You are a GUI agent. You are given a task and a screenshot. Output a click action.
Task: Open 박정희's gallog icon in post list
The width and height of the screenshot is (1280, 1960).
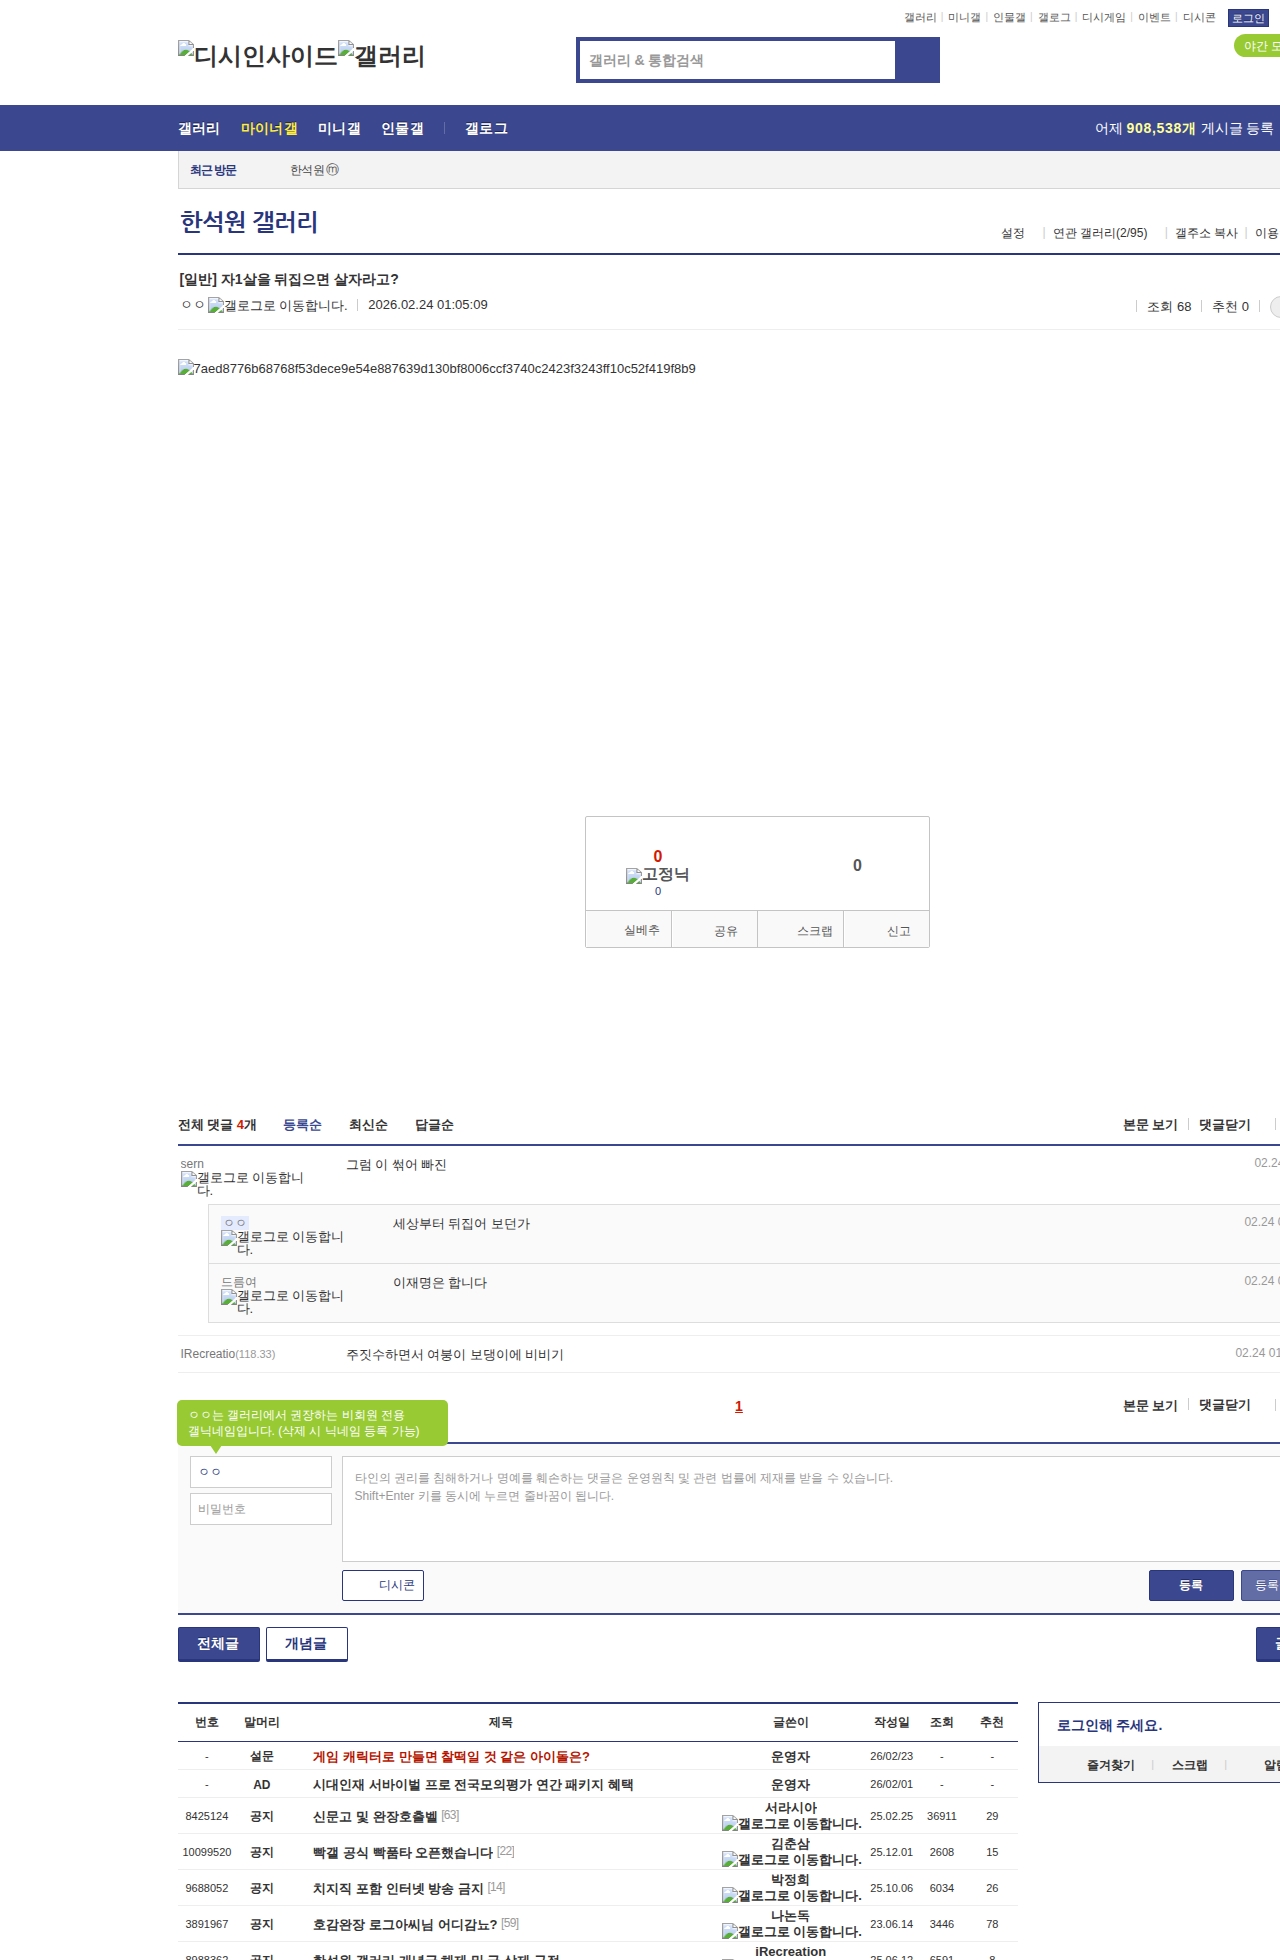pyautogui.click(x=792, y=1896)
